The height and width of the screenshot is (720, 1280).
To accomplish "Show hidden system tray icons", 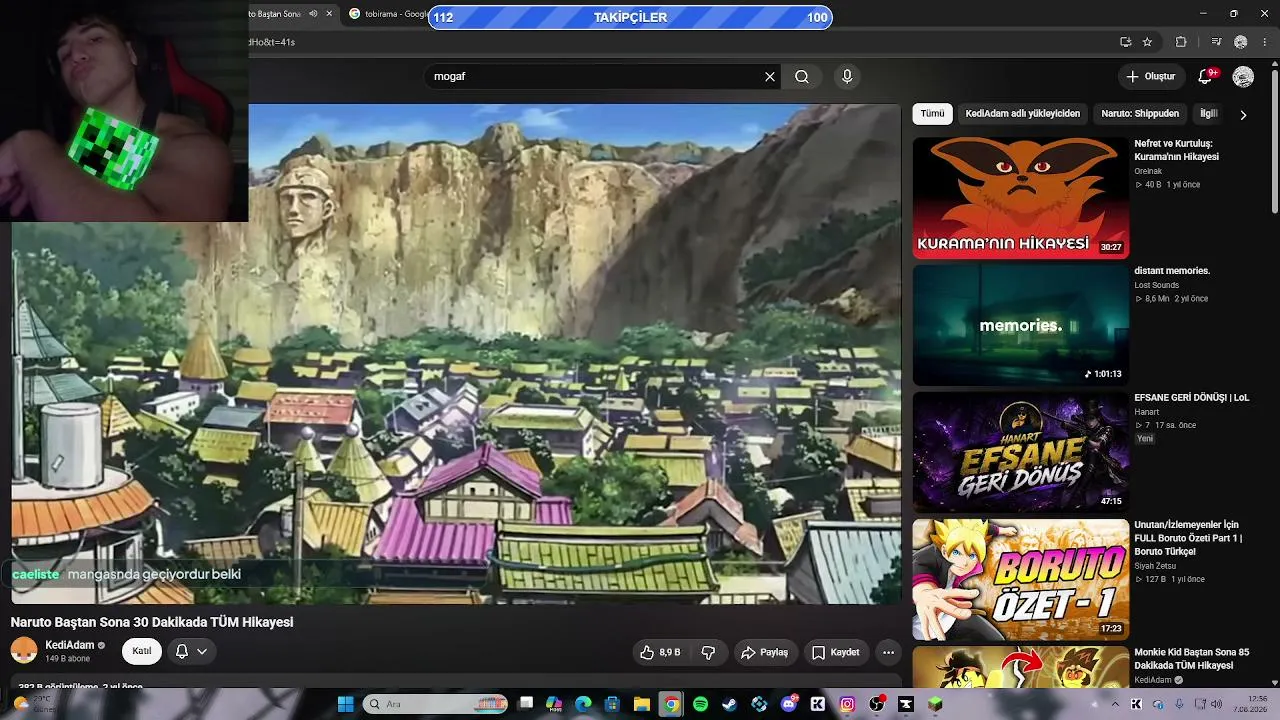I will coord(1116,704).
